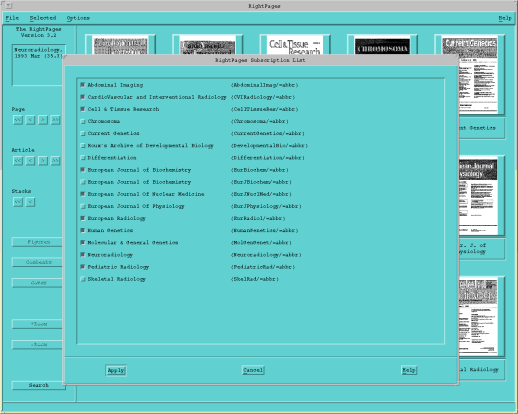Click the (Neuroradiology/=abbr) abbreviation text
The image size is (518, 414).
(266, 255)
